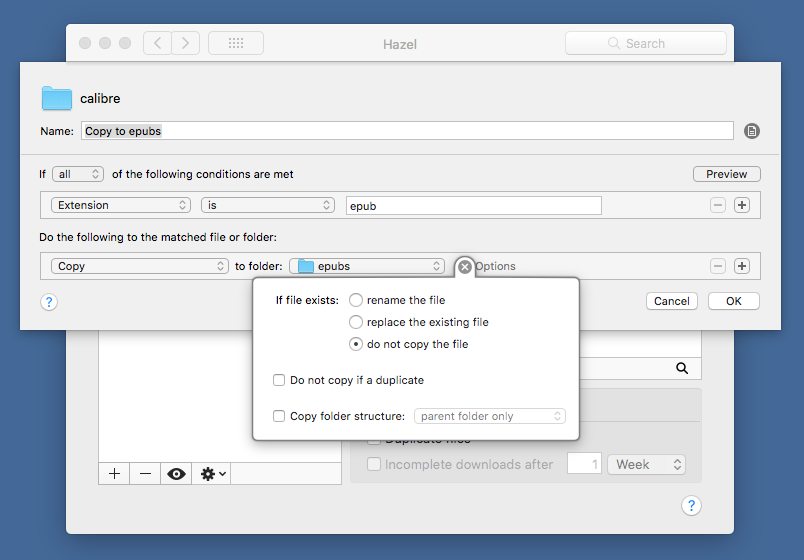Toggle the "Copy folder structure" checkbox
The image size is (804, 560).
pyautogui.click(x=280, y=416)
